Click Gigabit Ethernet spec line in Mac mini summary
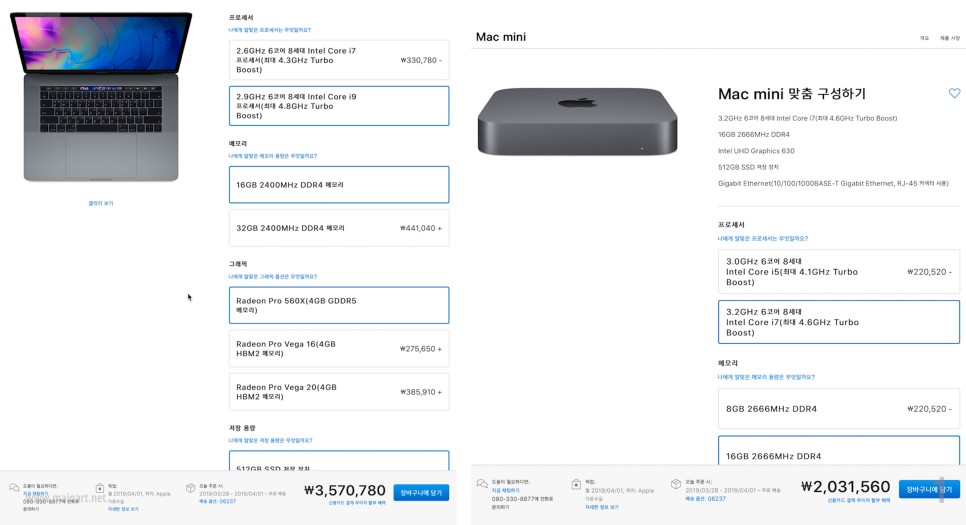 tap(833, 184)
